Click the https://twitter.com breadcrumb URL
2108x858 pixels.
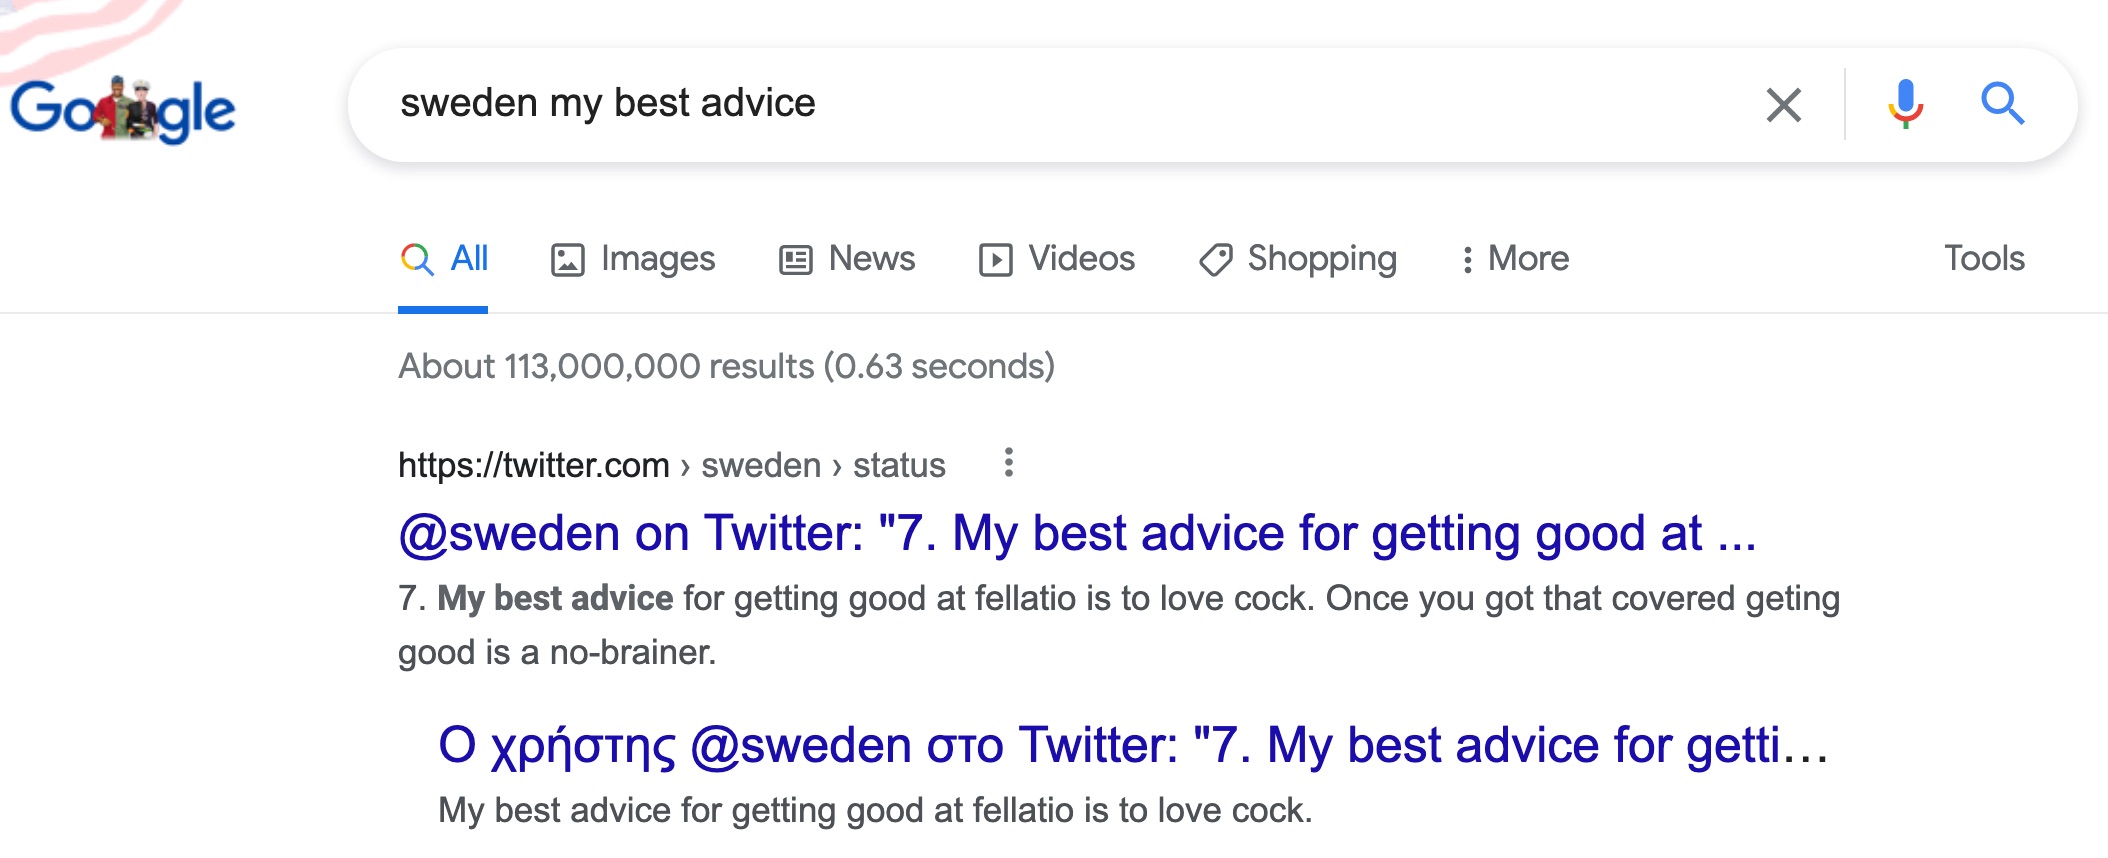tap(534, 465)
